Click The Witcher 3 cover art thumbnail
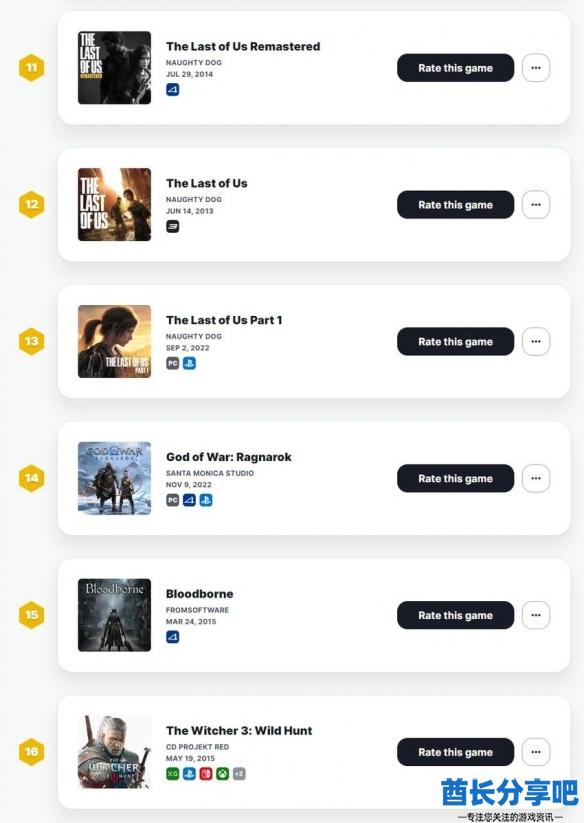The width and height of the screenshot is (584, 823). click(114, 752)
